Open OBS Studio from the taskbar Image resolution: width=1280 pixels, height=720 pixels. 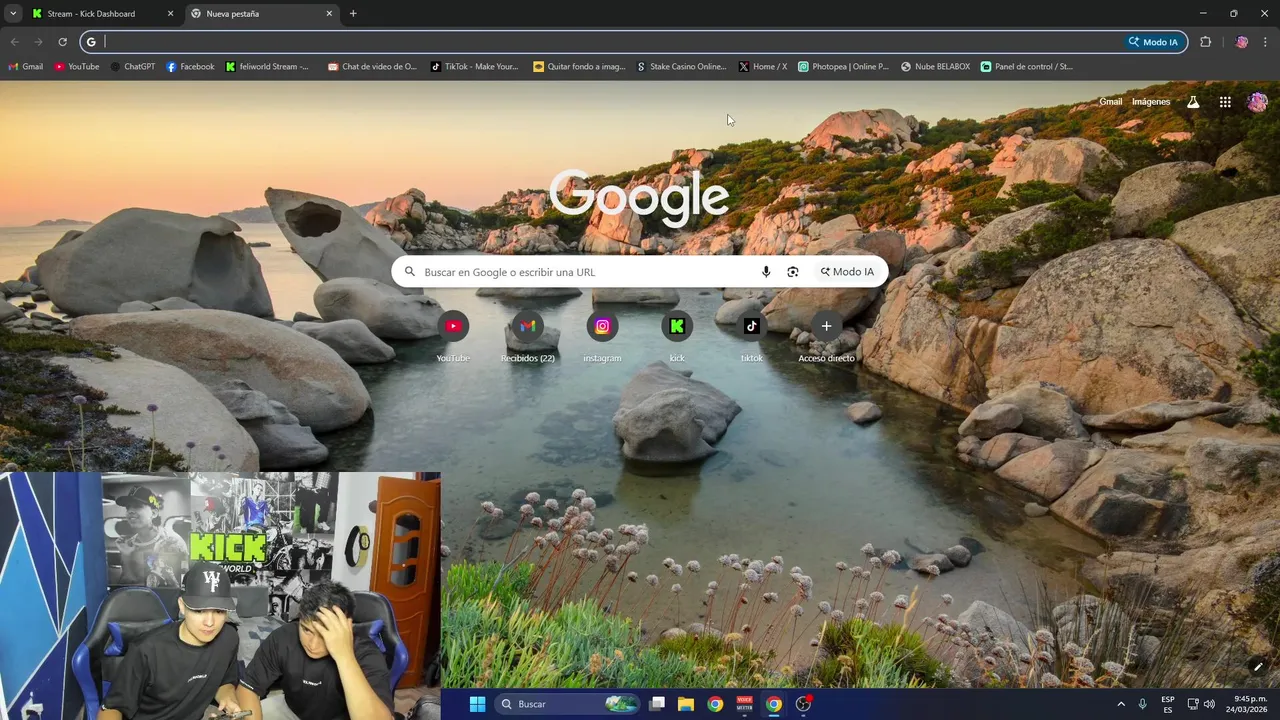[x=803, y=704]
